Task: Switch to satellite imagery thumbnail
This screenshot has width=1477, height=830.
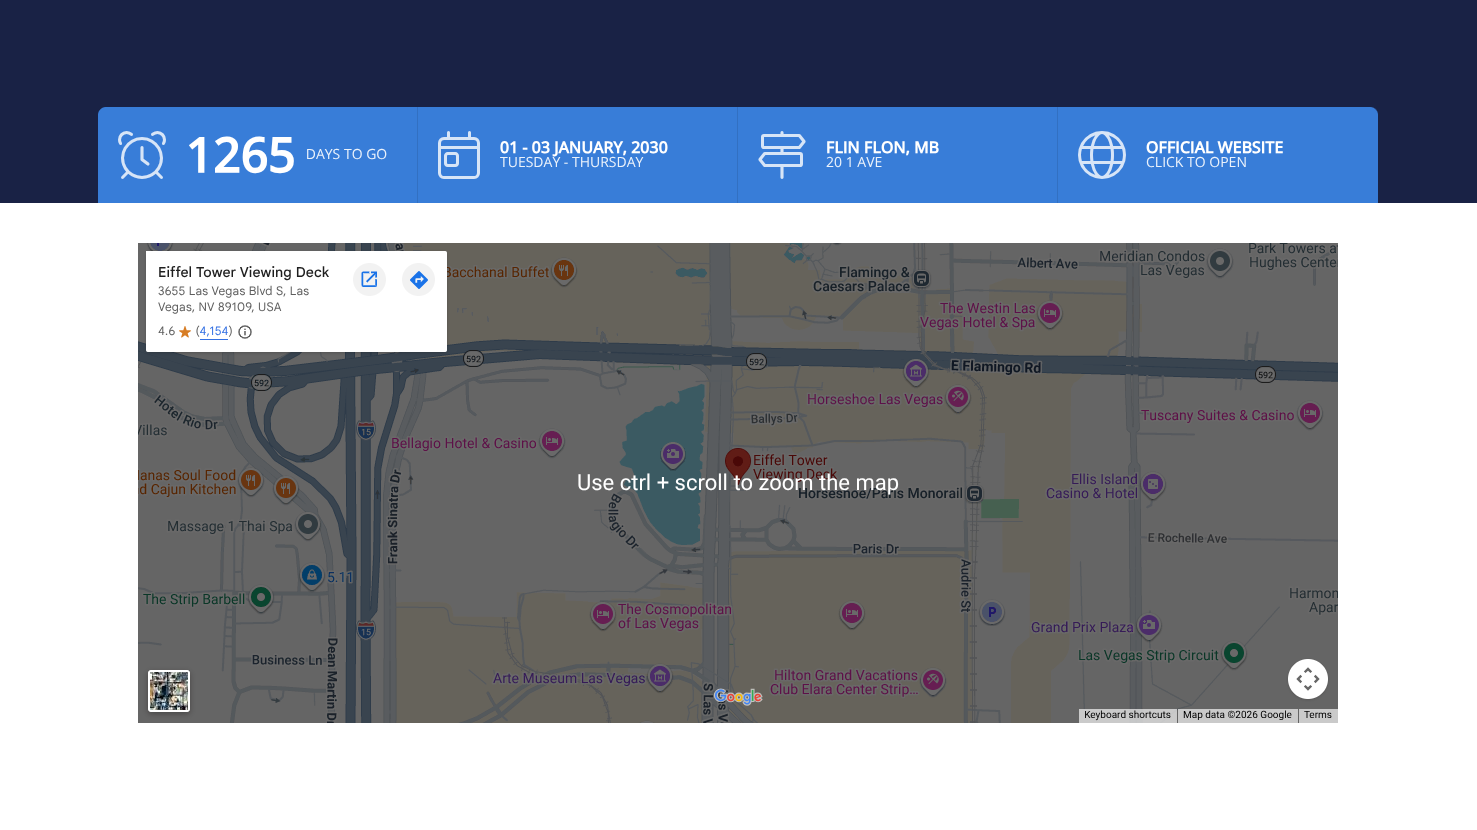Action: pos(169,691)
